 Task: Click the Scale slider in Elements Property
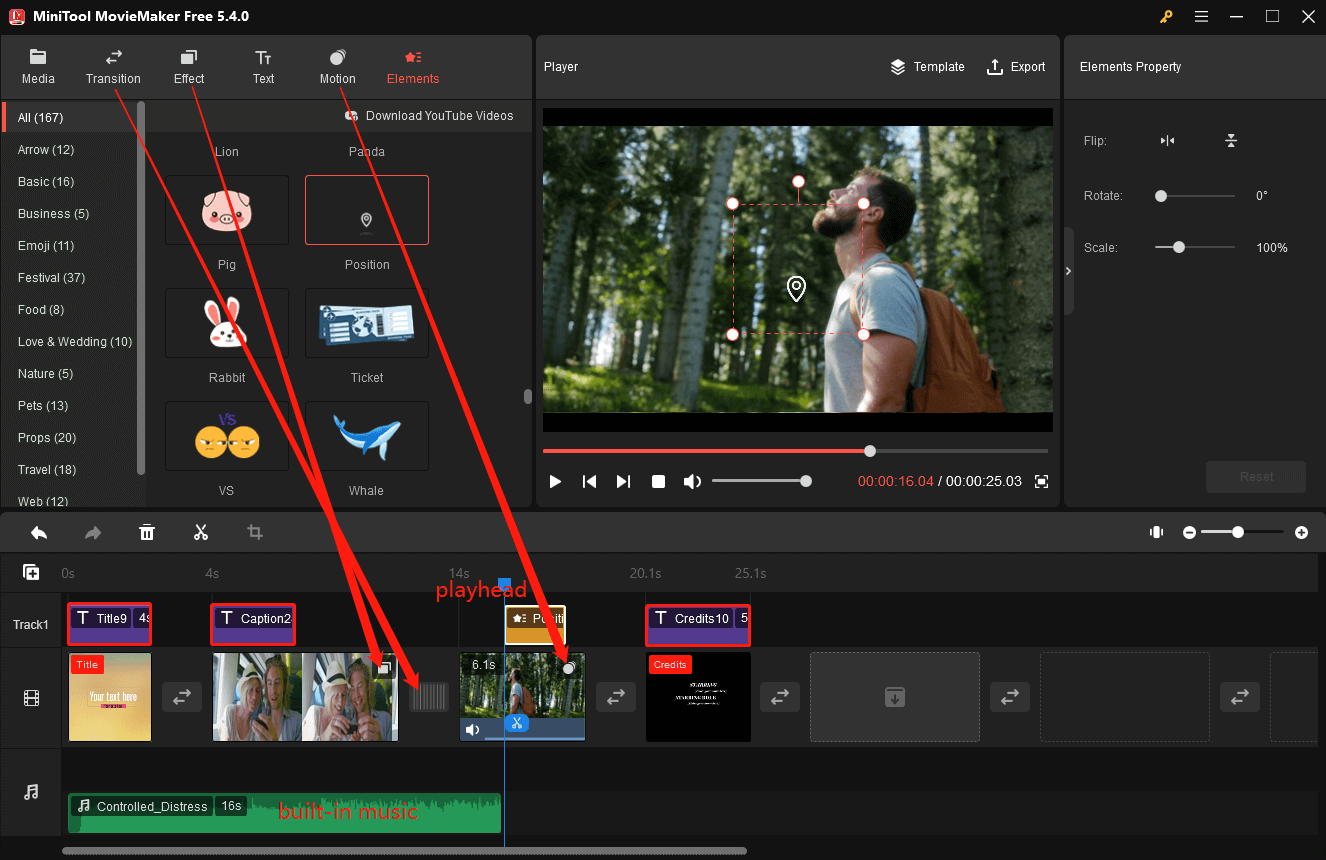[1179, 247]
